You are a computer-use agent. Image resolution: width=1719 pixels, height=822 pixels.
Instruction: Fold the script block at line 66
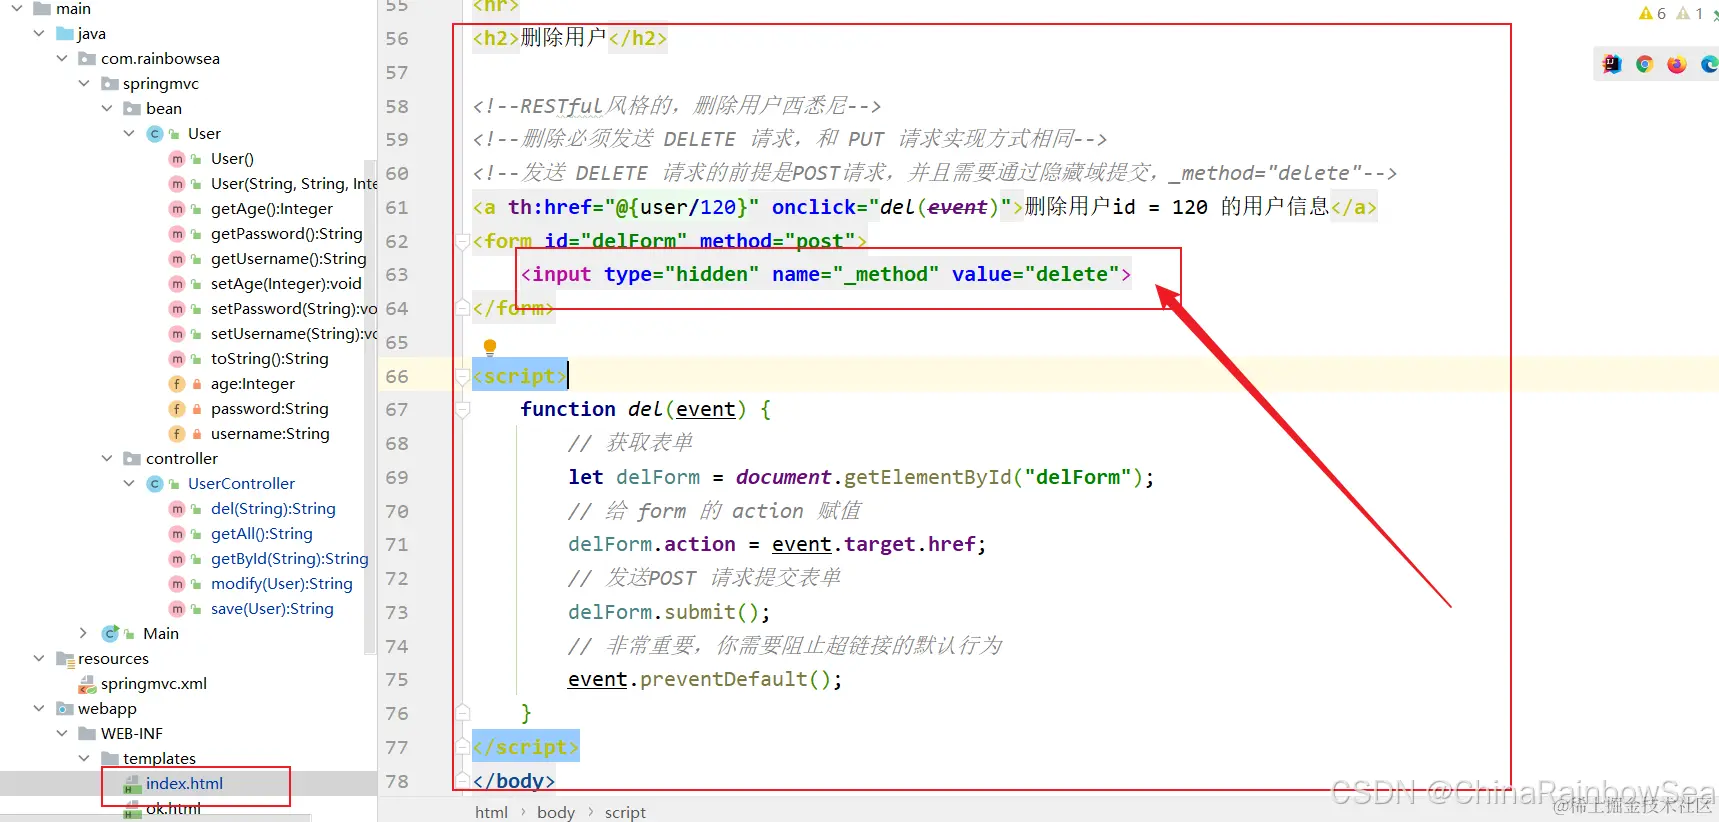[x=462, y=376]
